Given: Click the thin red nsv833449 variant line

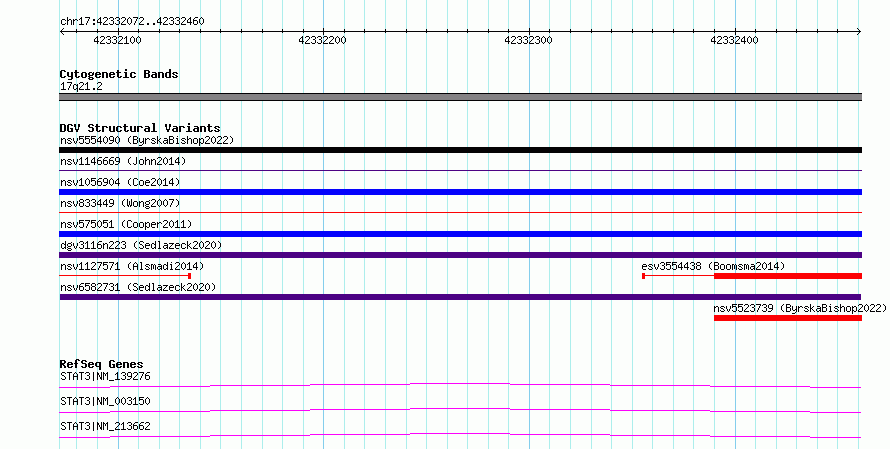Looking at the screenshot, I should [460, 212].
